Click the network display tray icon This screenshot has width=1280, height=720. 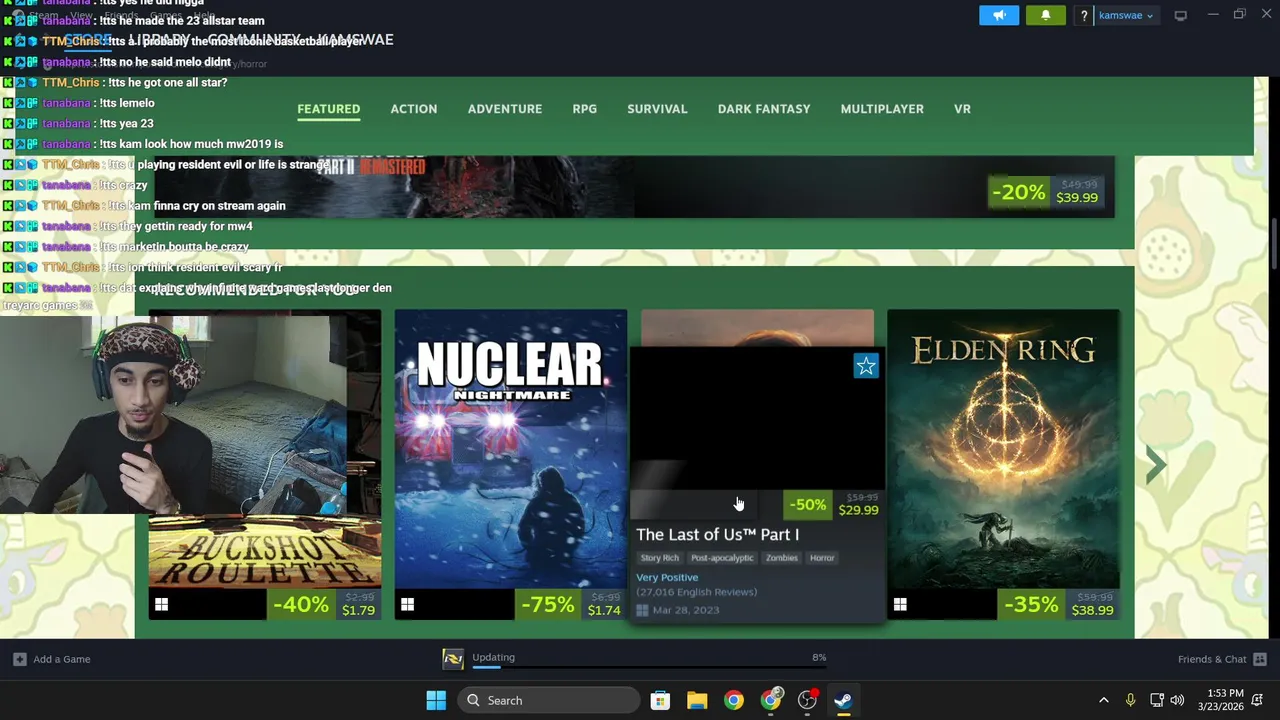click(x=1156, y=700)
